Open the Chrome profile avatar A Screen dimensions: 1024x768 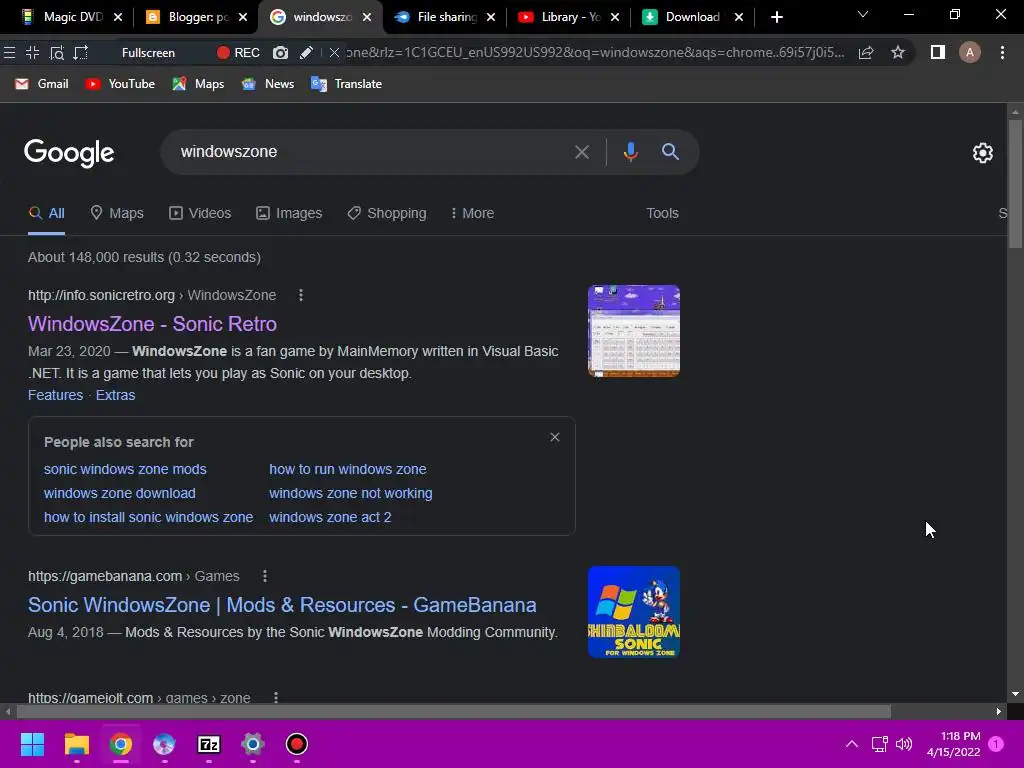[x=970, y=52]
